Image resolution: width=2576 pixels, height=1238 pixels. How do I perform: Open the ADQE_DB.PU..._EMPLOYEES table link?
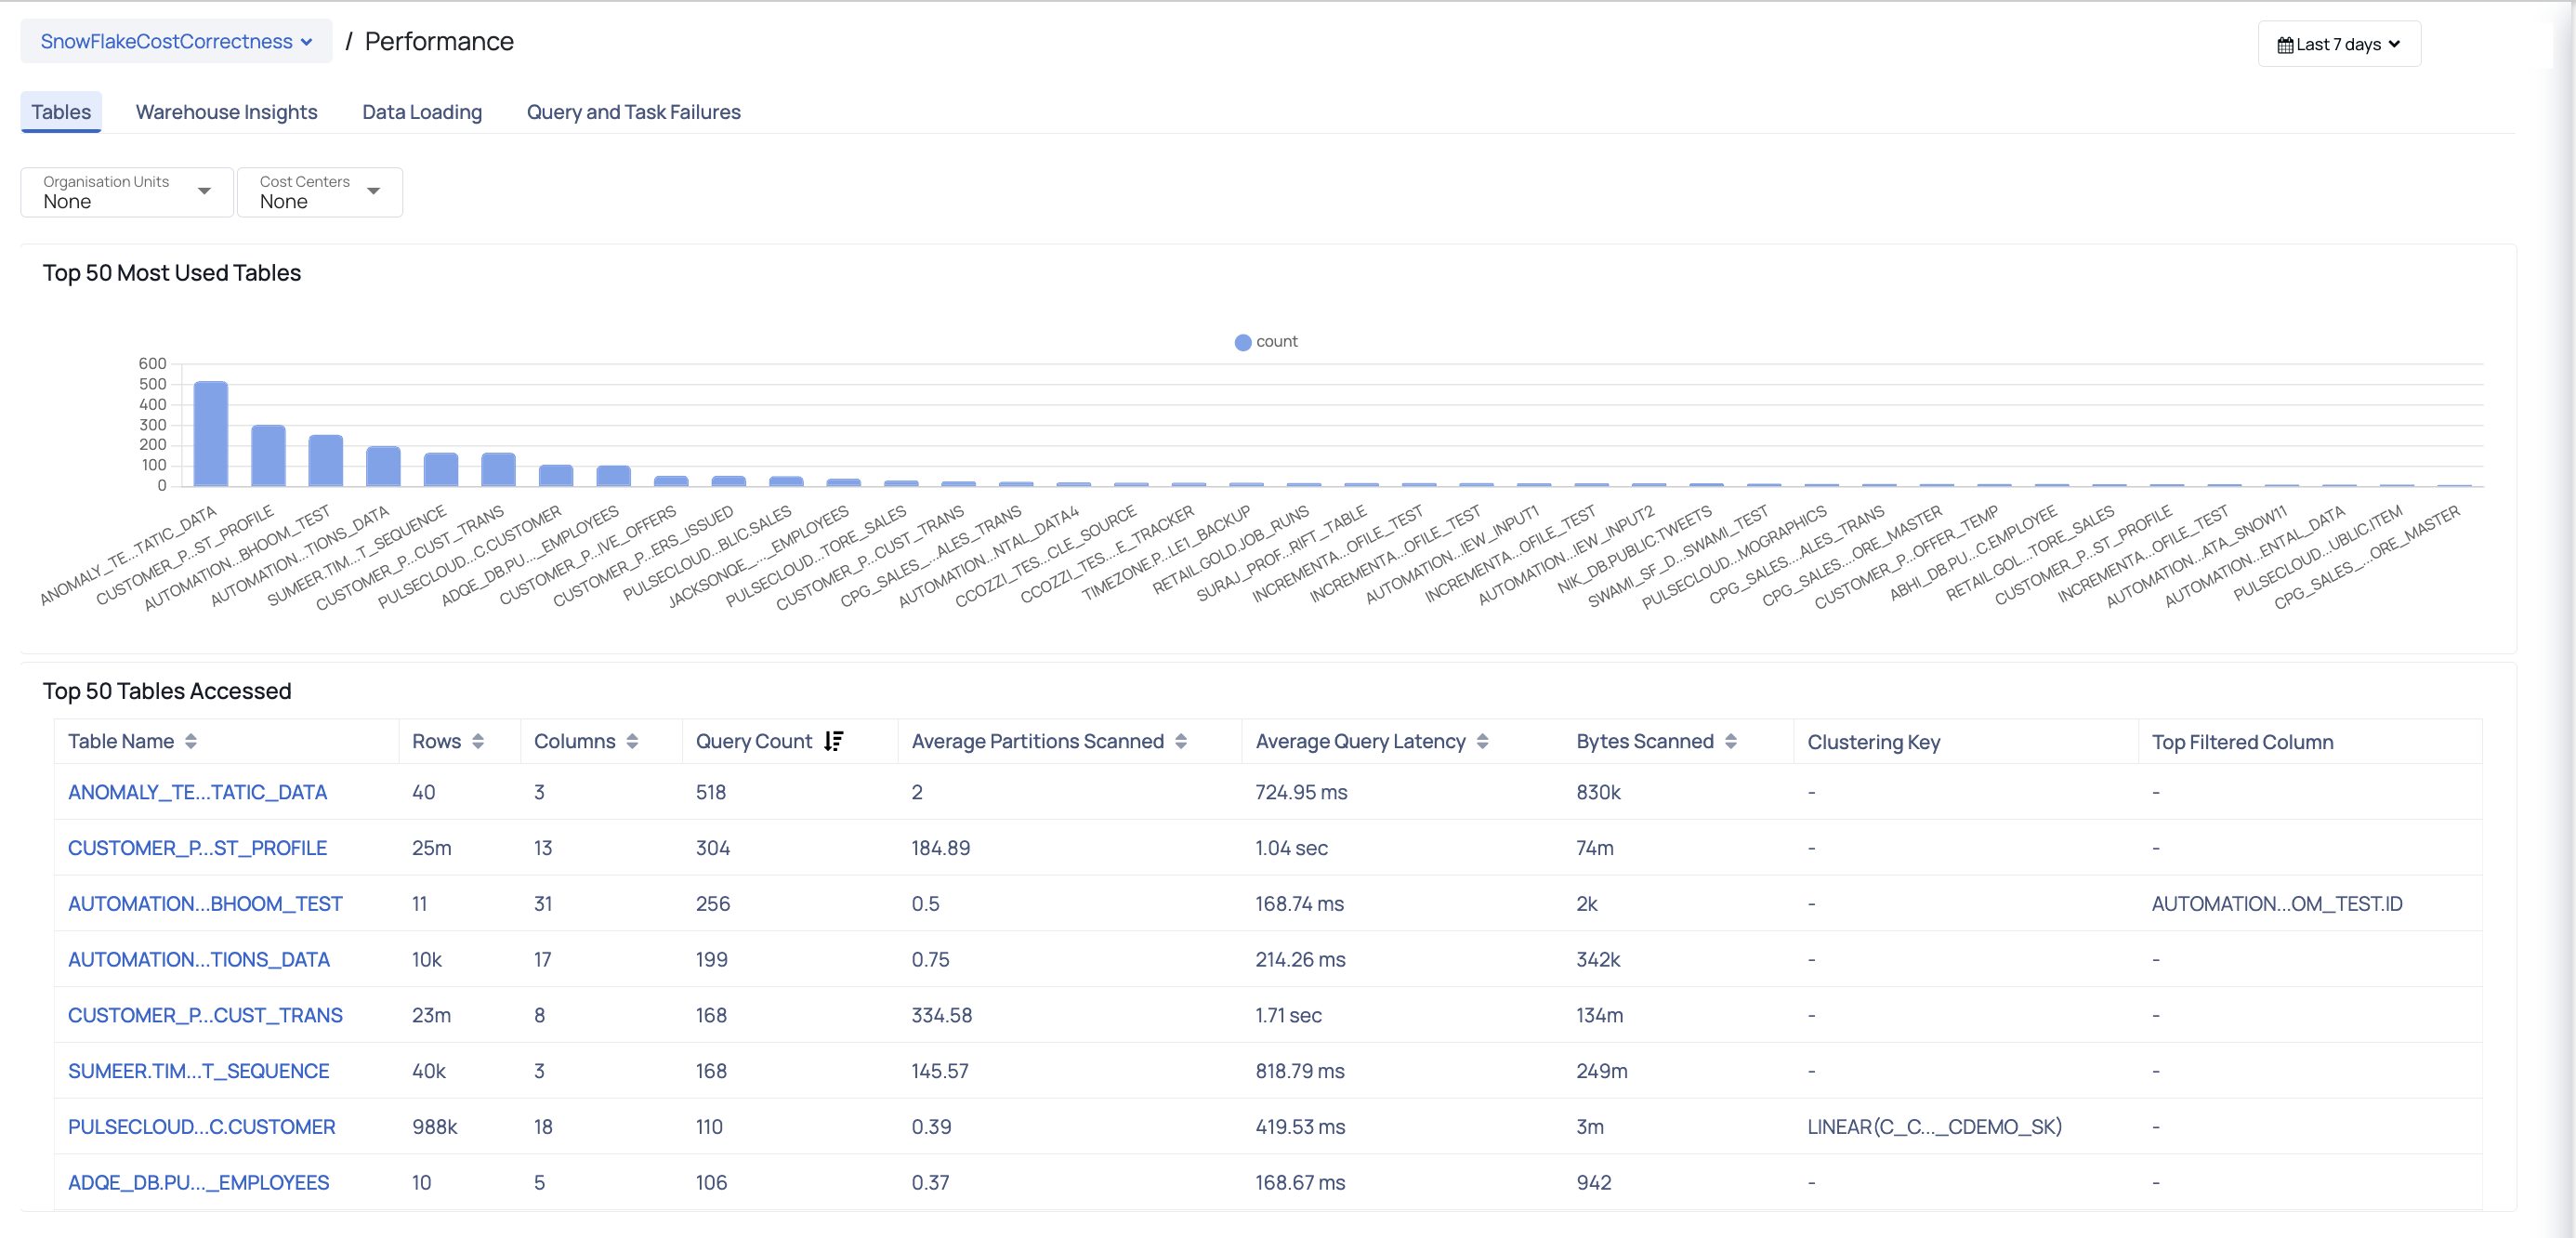[x=198, y=1183]
